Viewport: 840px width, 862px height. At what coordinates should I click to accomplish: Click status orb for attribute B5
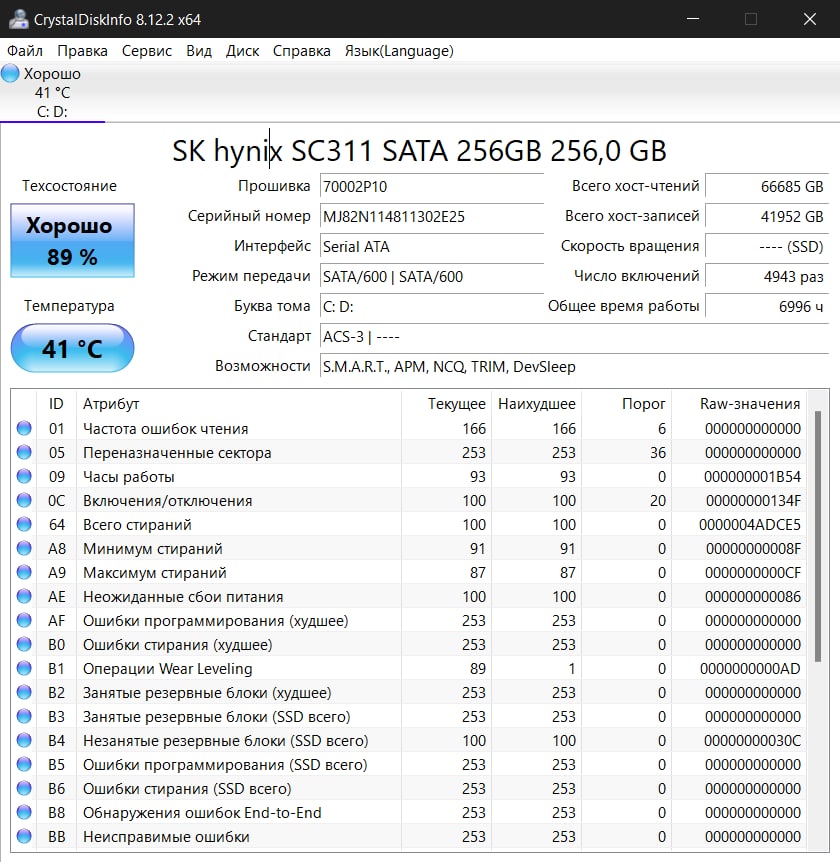[x=24, y=764]
